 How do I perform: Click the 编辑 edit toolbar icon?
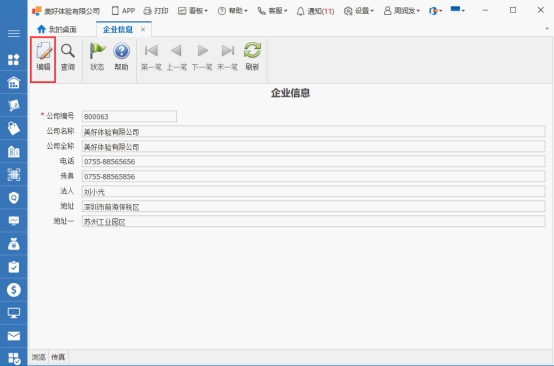point(43,57)
